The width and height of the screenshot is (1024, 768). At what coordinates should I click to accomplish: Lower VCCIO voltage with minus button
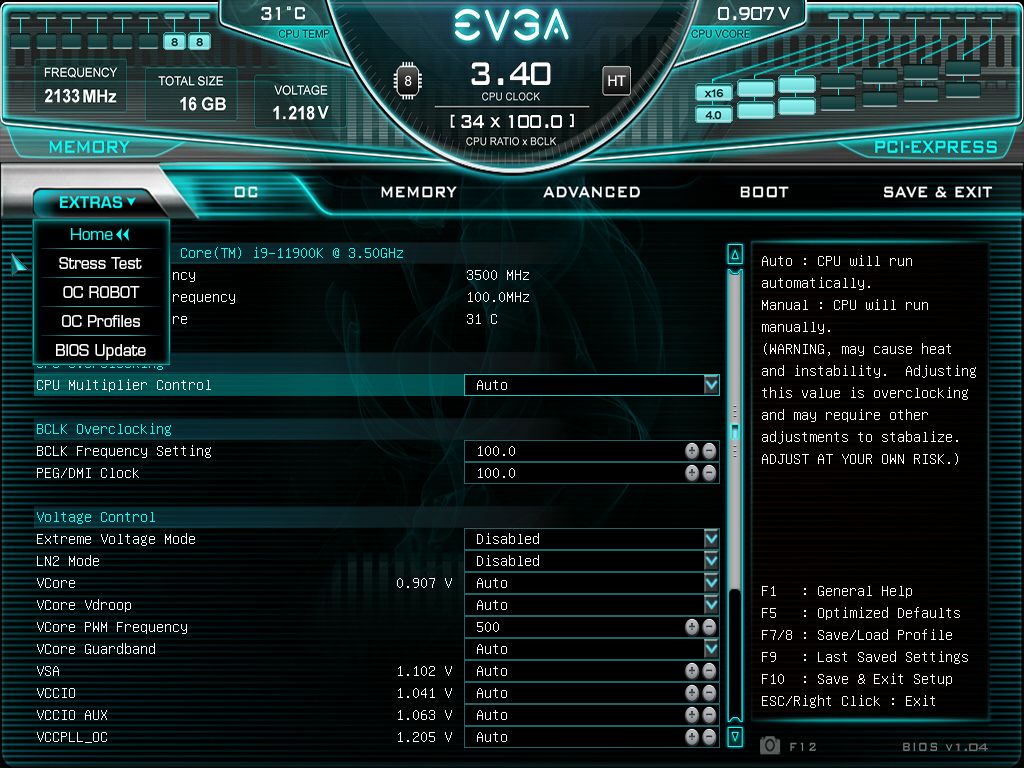[709, 693]
